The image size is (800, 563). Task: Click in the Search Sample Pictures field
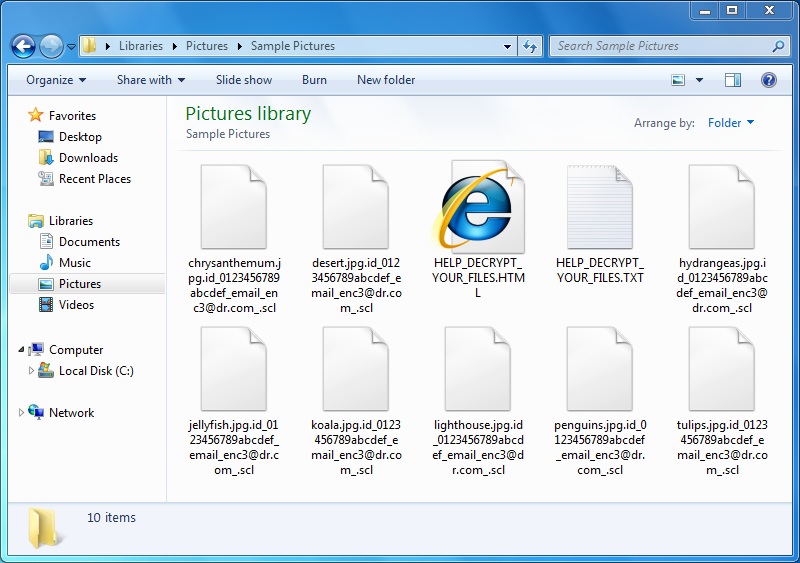tap(660, 46)
